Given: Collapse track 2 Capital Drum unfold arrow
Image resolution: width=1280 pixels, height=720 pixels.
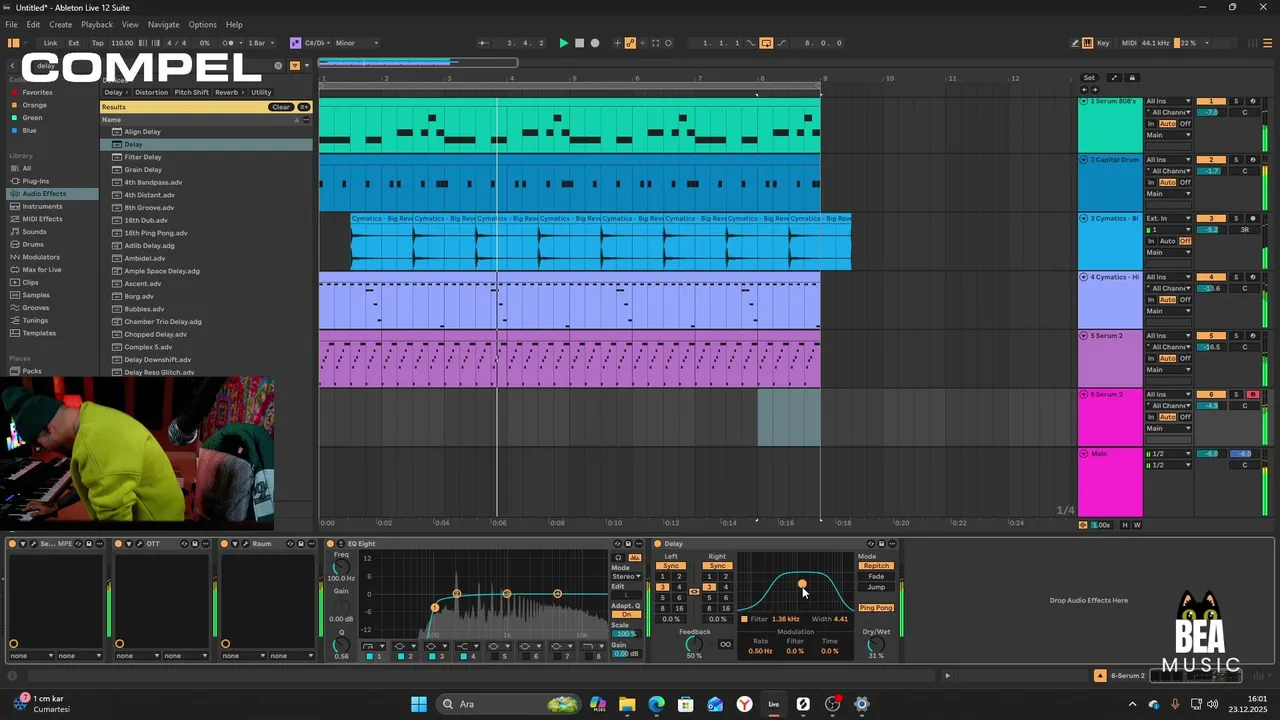Looking at the screenshot, I should point(1084,160).
